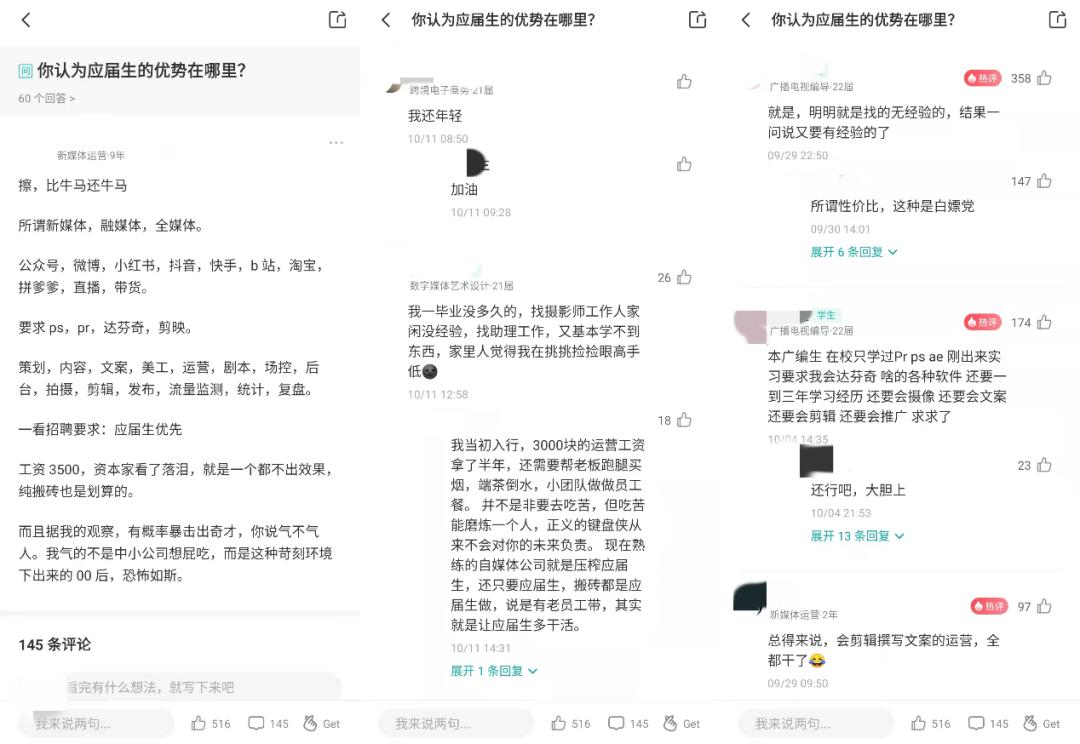Like the 加油 reply
This screenshot has height=744, width=1080.
(684, 164)
